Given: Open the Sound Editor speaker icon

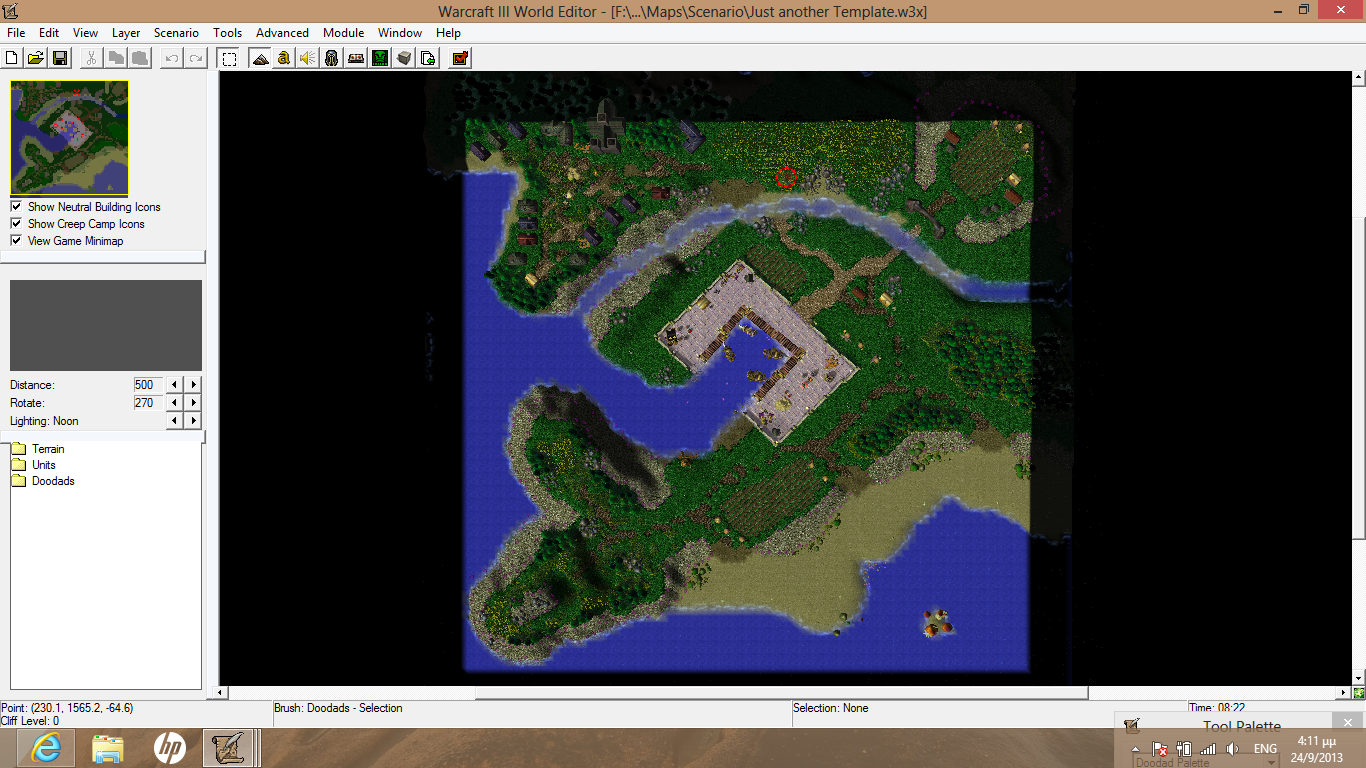Looking at the screenshot, I should (x=308, y=58).
